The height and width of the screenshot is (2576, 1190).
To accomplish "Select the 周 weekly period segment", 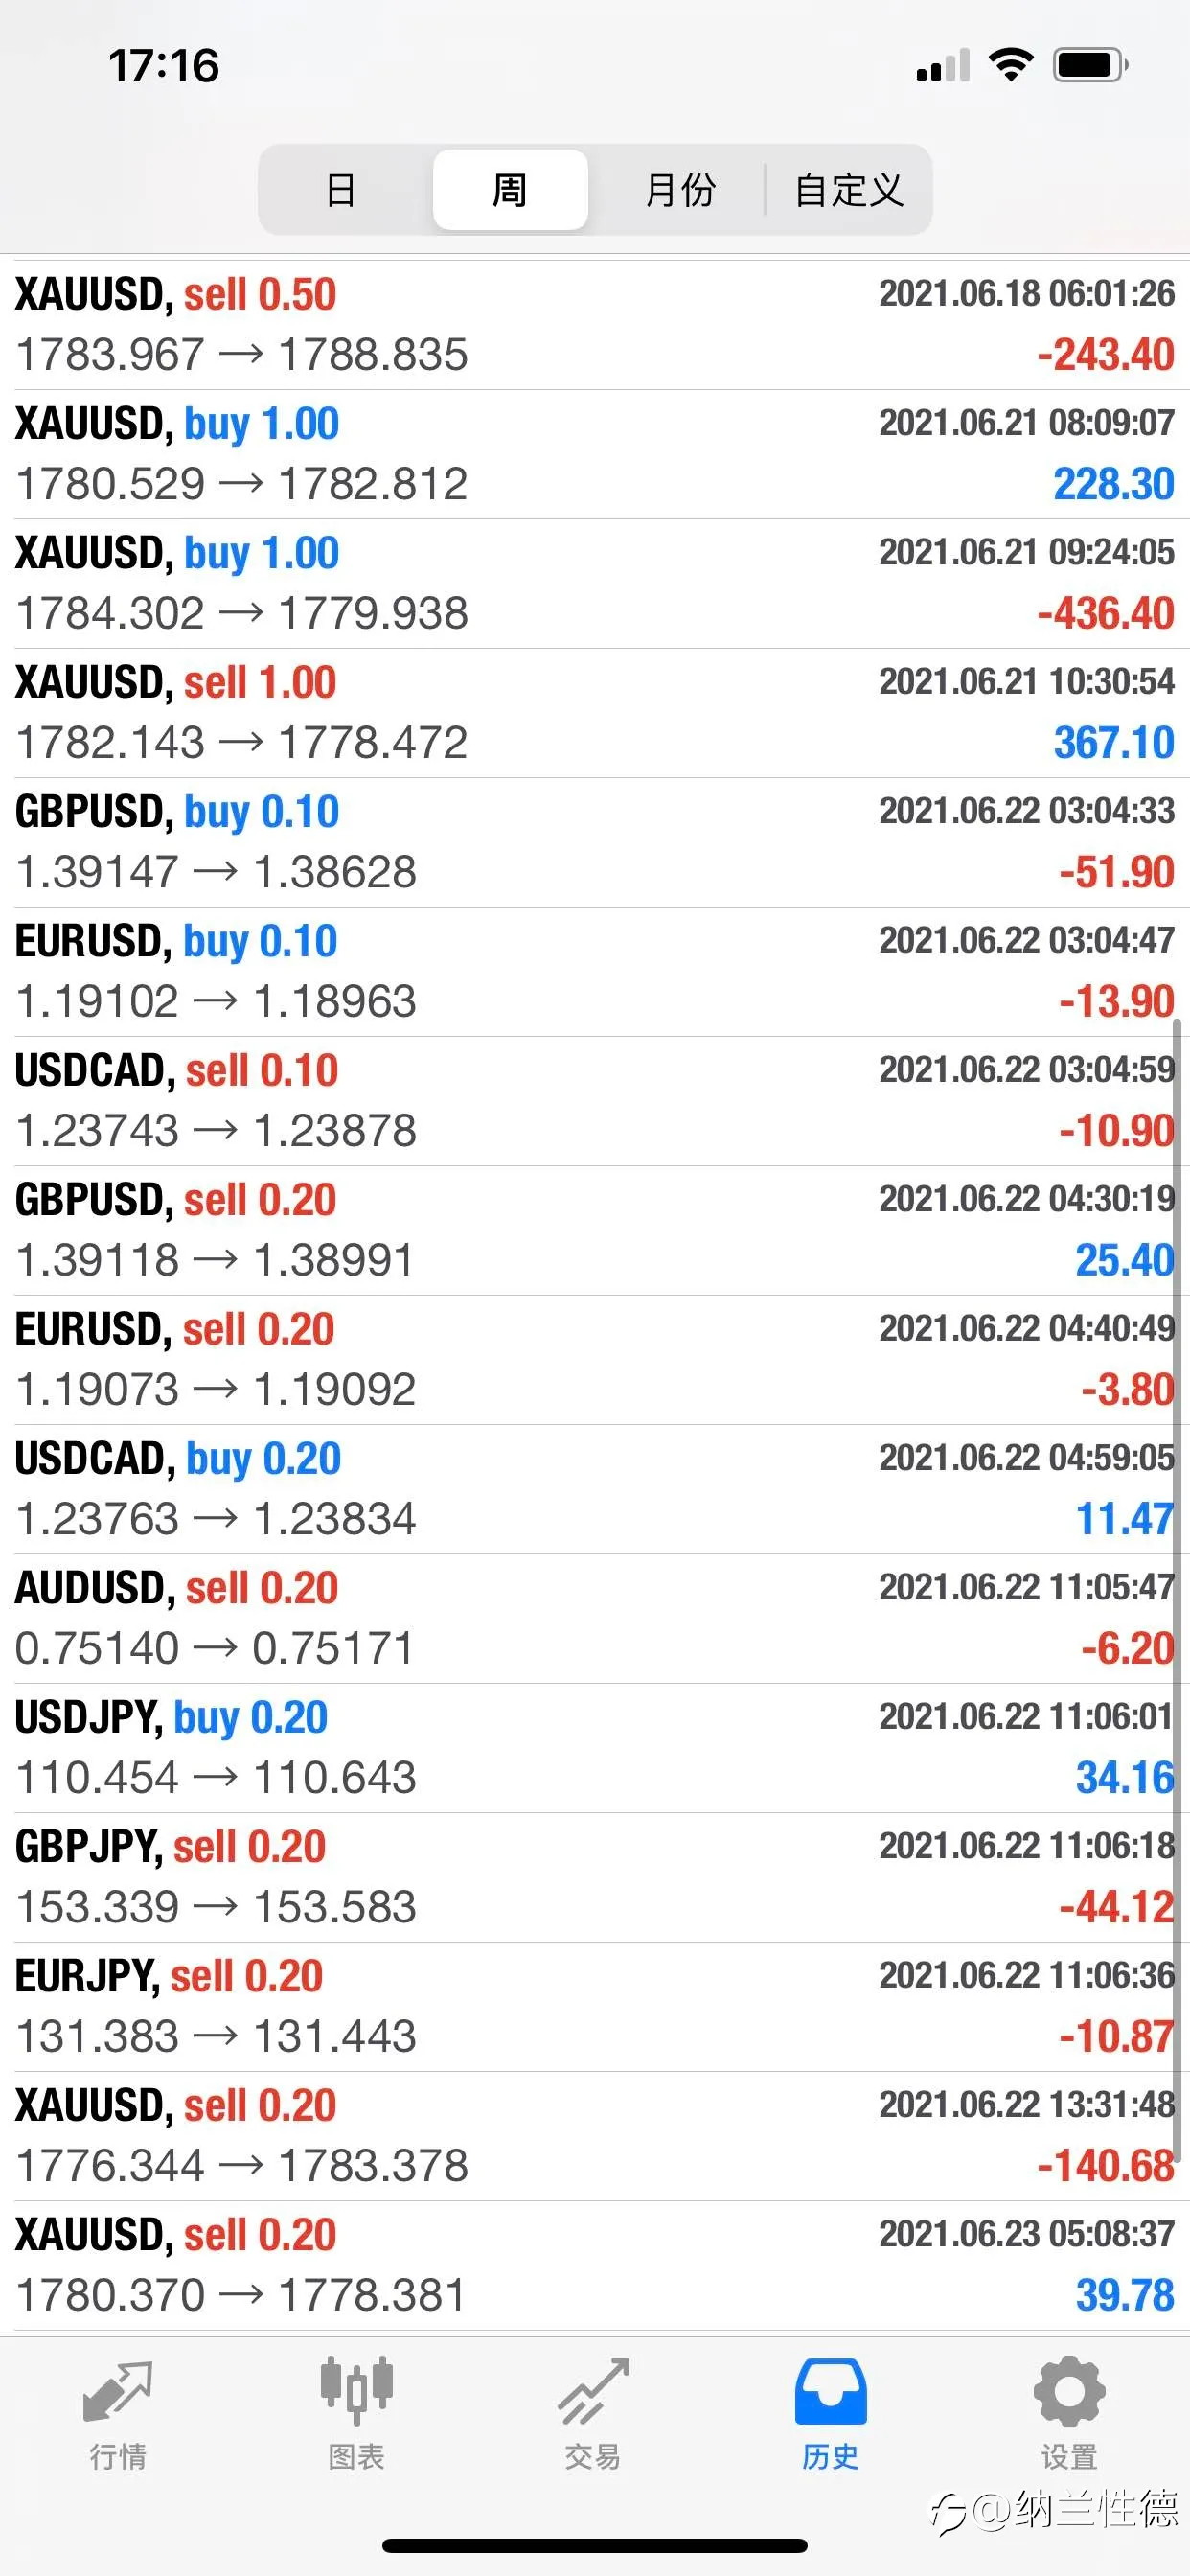I will coord(510,189).
